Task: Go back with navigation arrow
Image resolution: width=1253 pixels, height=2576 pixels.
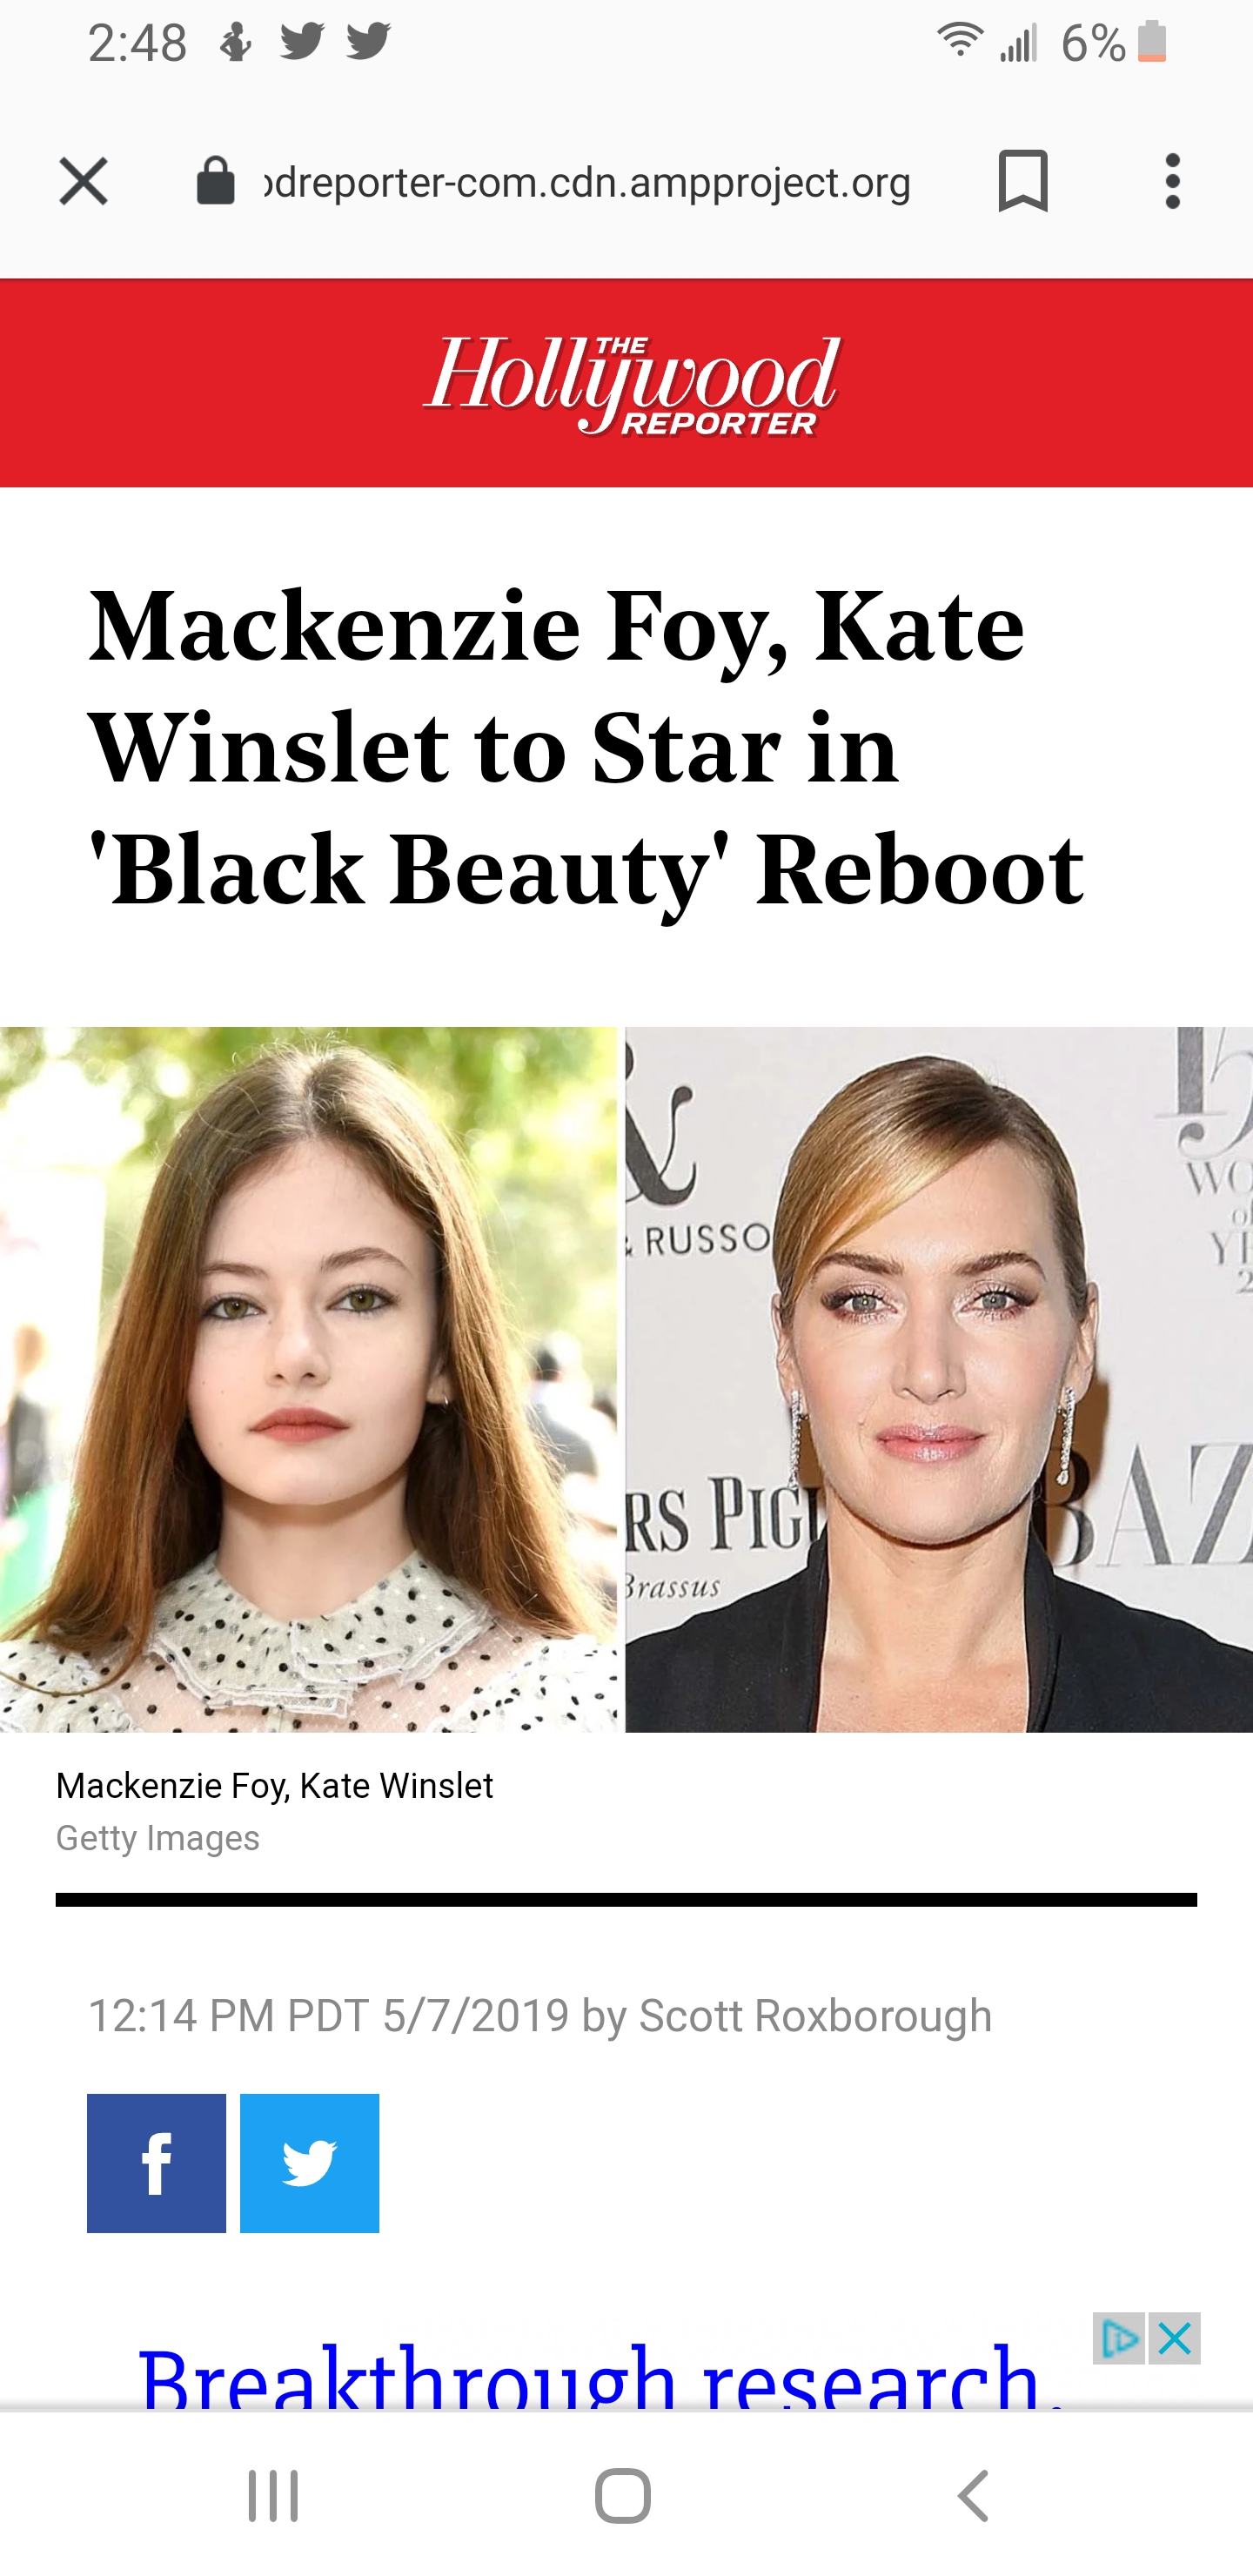Action: pyautogui.click(x=973, y=2495)
